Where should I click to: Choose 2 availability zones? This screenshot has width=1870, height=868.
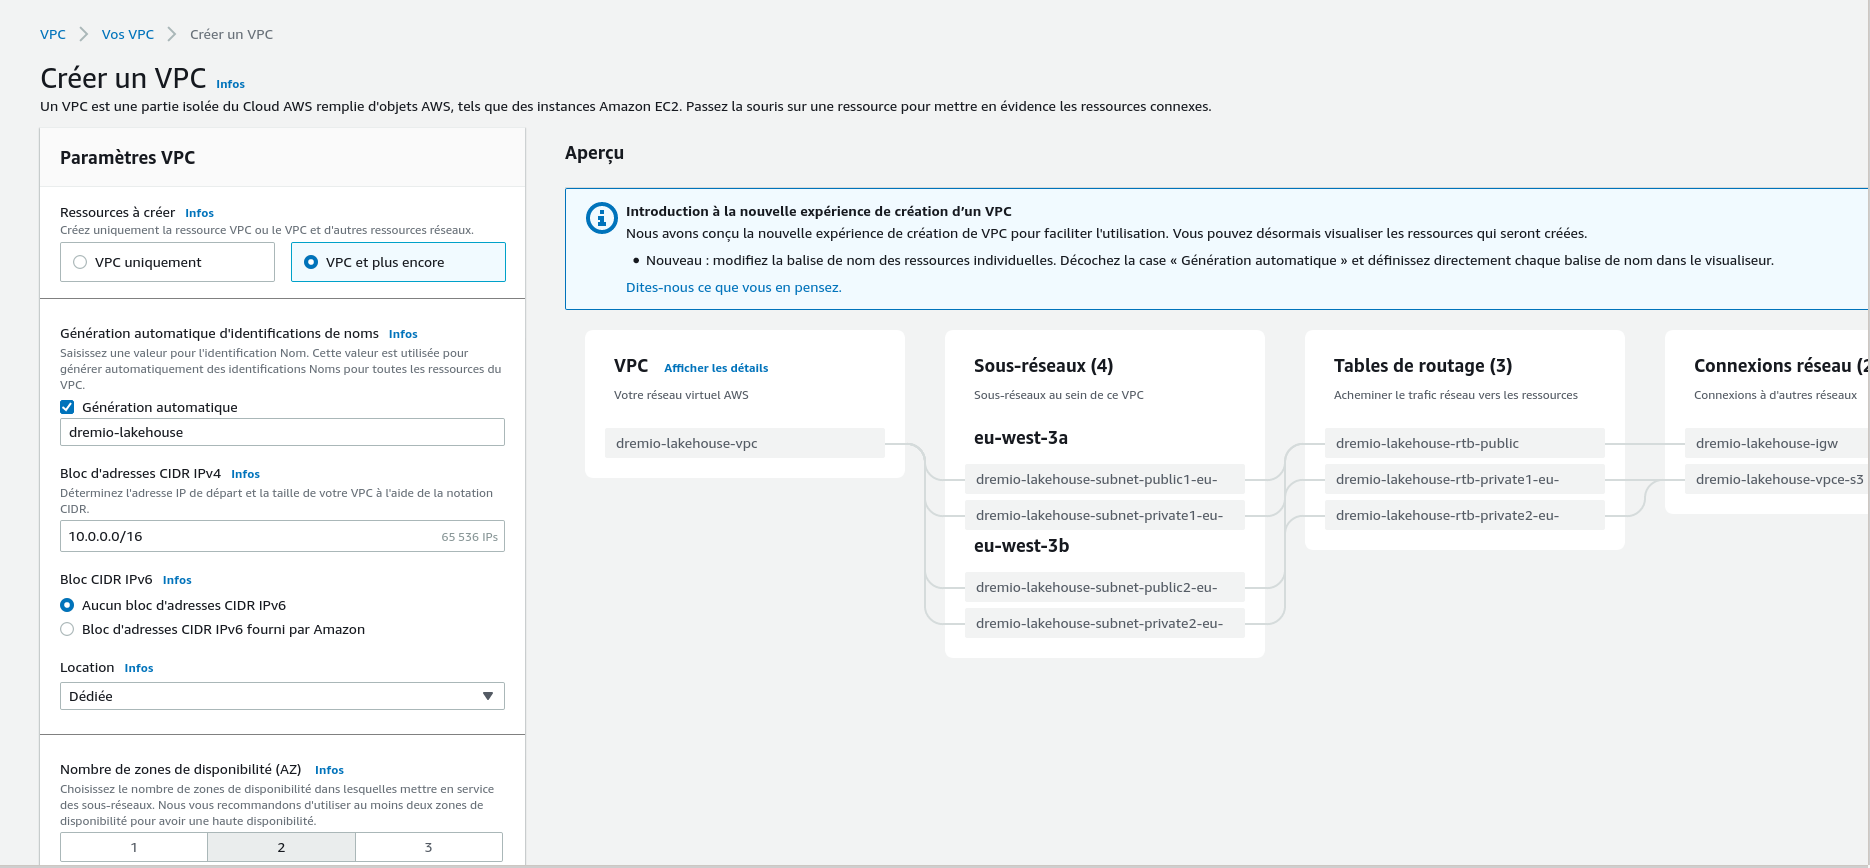click(x=281, y=847)
